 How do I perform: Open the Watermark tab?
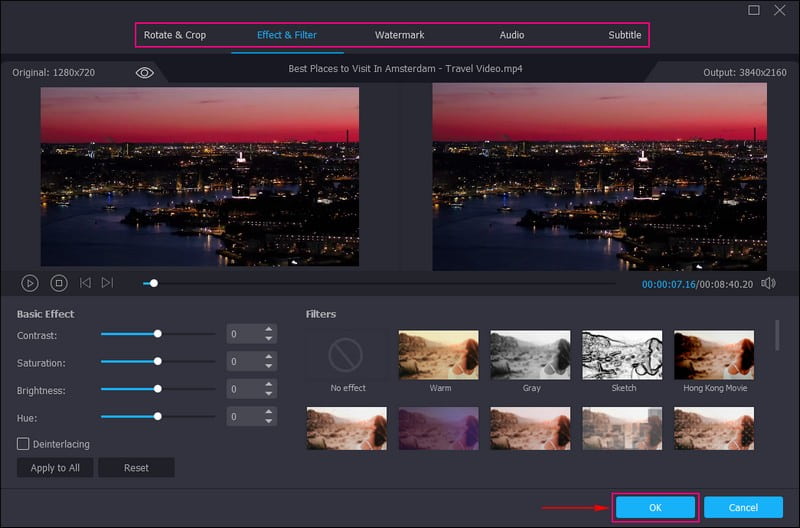pyautogui.click(x=399, y=35)
